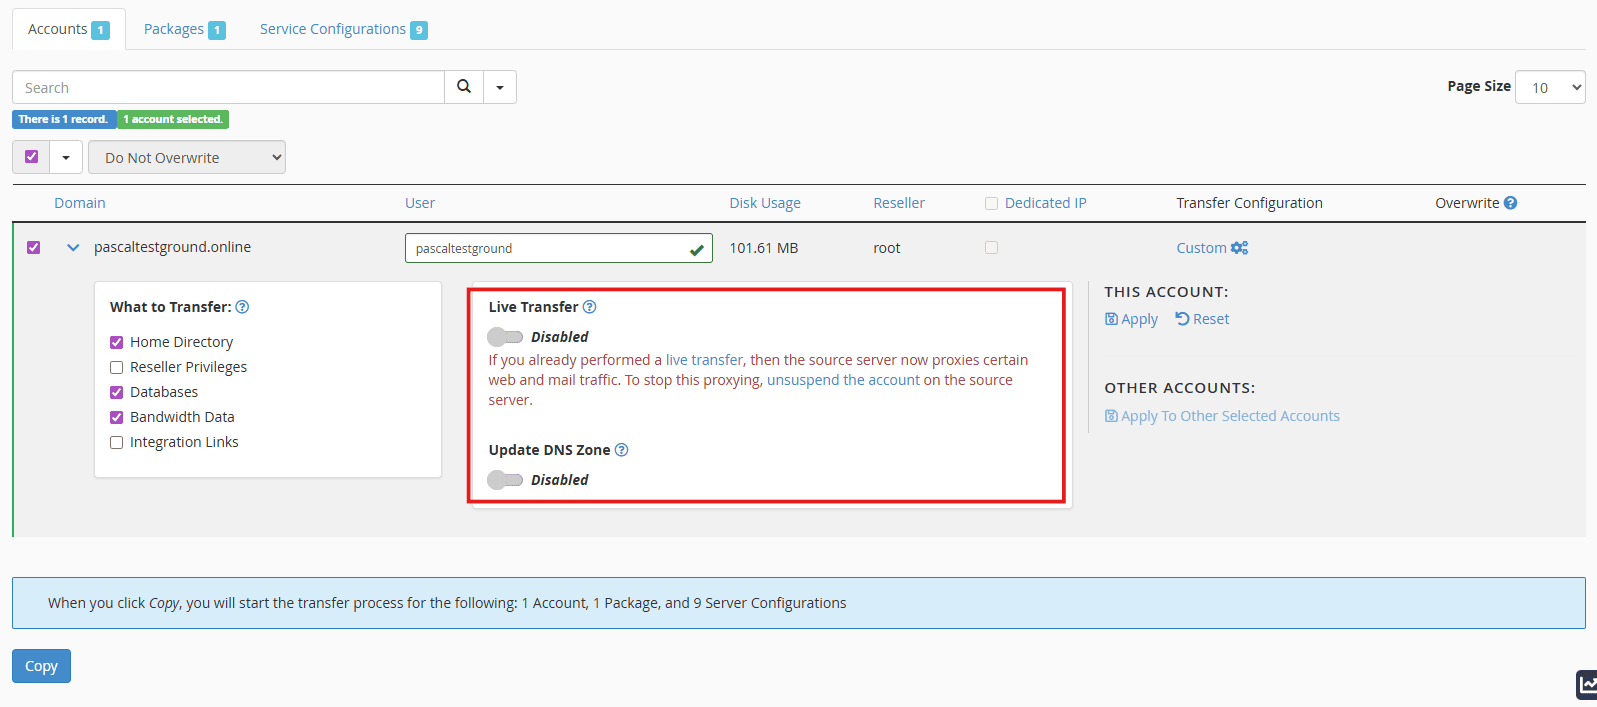Open the Page Size dropdown
The height and width of the screenshot is (707, 1597).
(x=1550, y=87)
